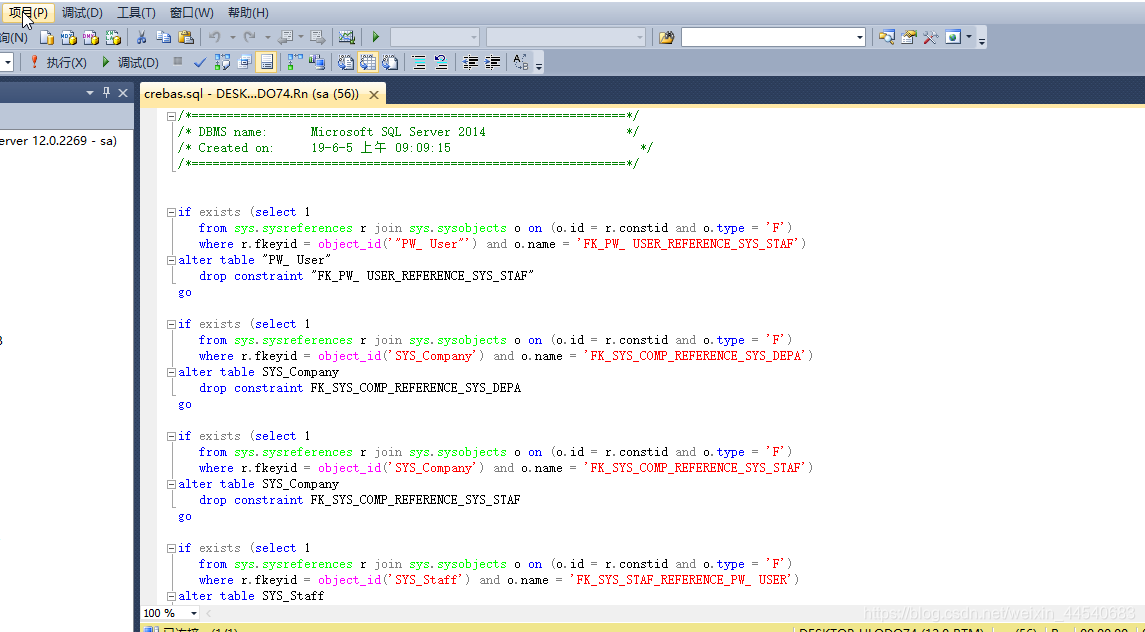Click the 执行(X) execute button
The width and height of the screenshot is (1145, 632).
[x=58, y=62]
